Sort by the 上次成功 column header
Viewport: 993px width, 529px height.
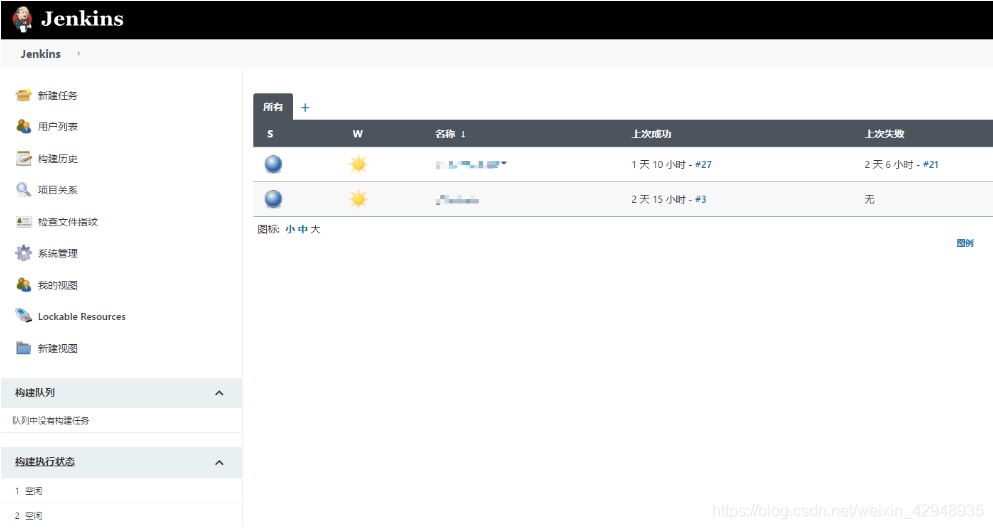point(651,134)
